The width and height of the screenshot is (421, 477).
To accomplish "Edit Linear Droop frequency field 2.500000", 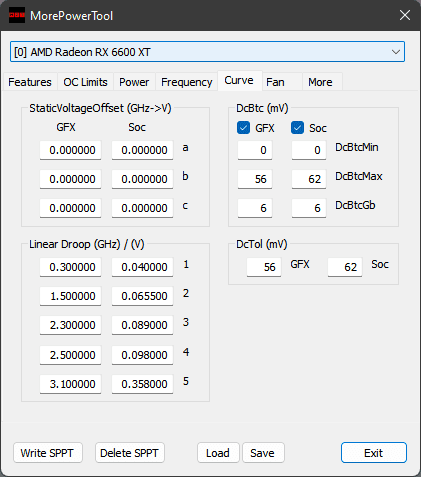I will [x=70, y=355].
